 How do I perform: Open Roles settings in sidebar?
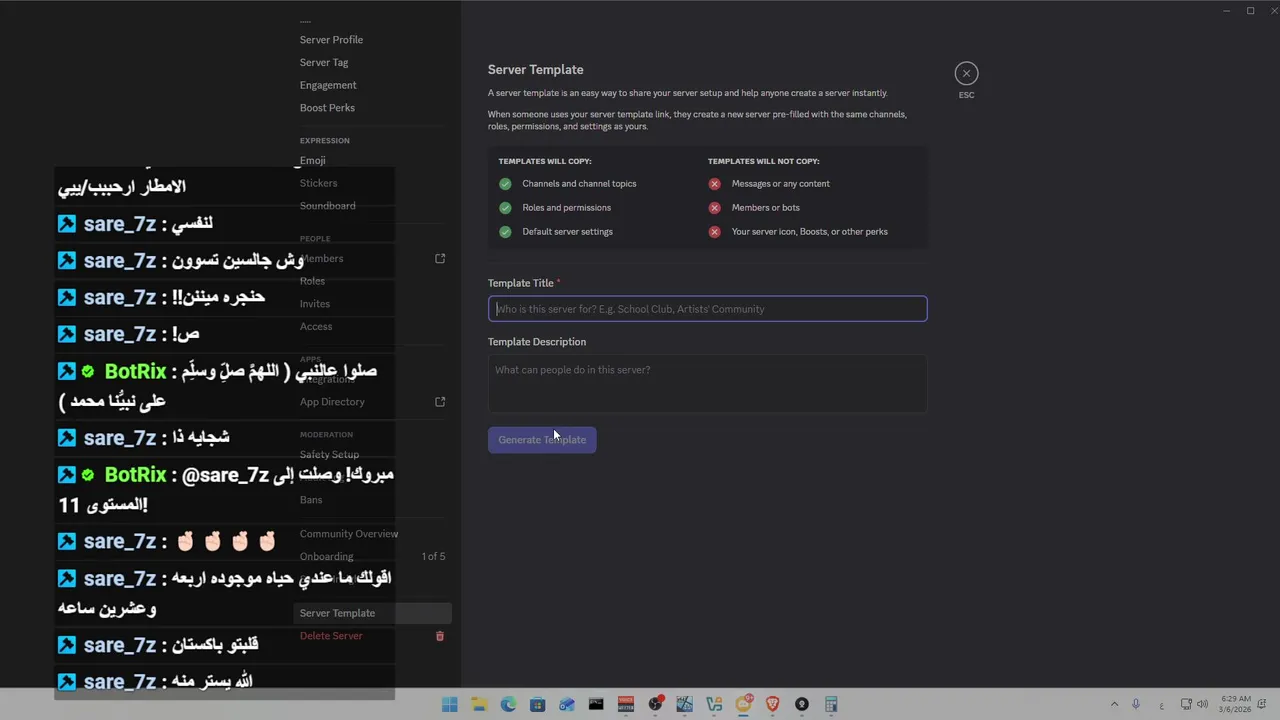point(312,282)
